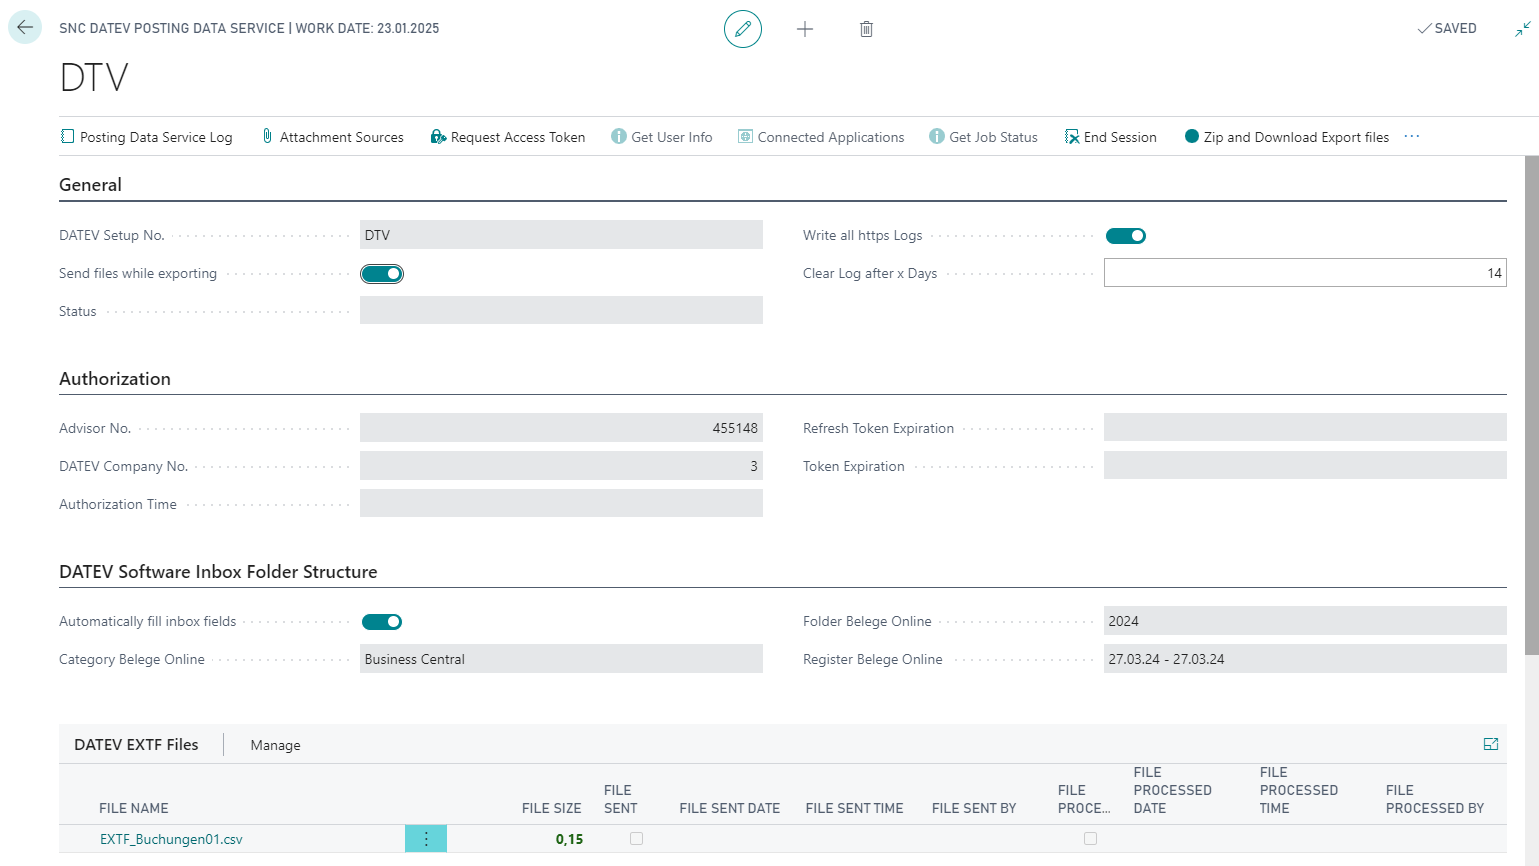Show more actions with the ellipsis

tap(1411, 137)
